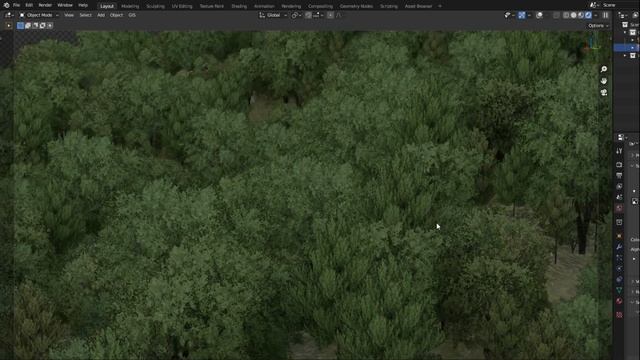Viewport: 640px width, 360px height.
Task: Open the viewport Object menu
Action: pos(116,15)
